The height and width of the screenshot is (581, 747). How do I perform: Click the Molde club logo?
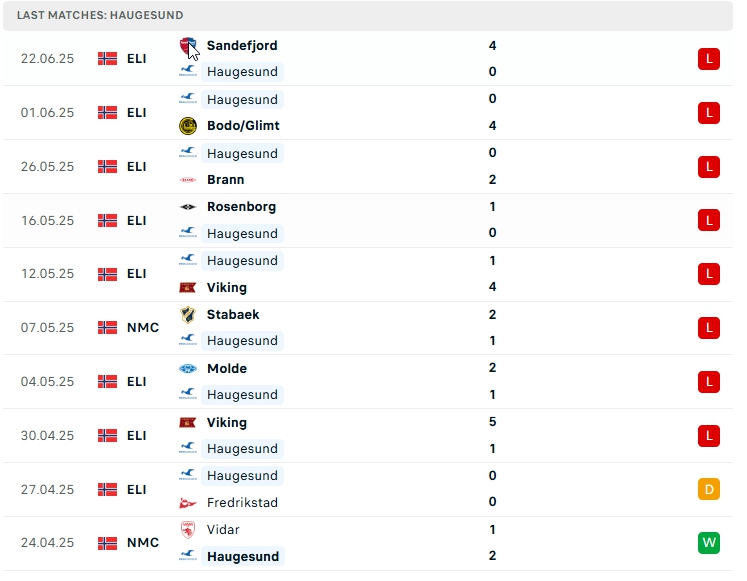tap(187, 369)
